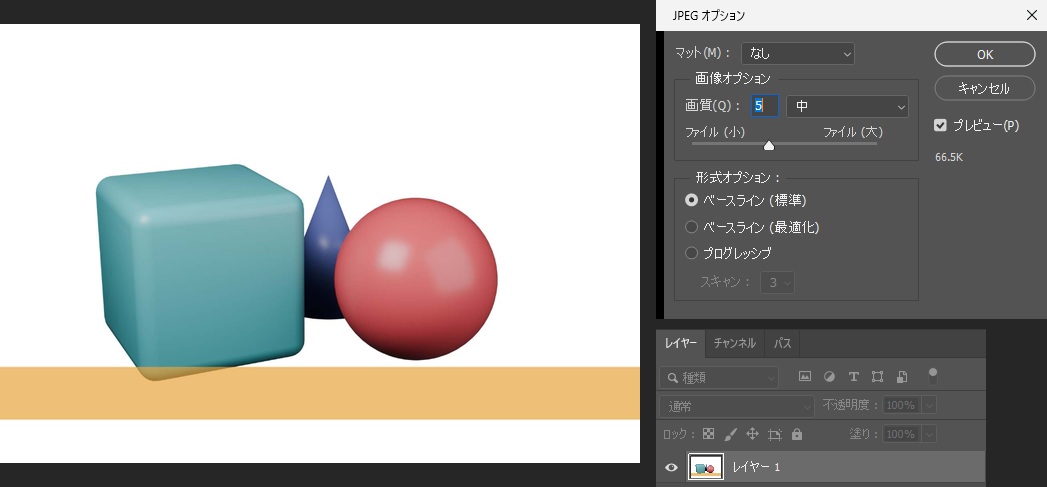Select ベースライン (最適化) radio button

tap(692, 227)
